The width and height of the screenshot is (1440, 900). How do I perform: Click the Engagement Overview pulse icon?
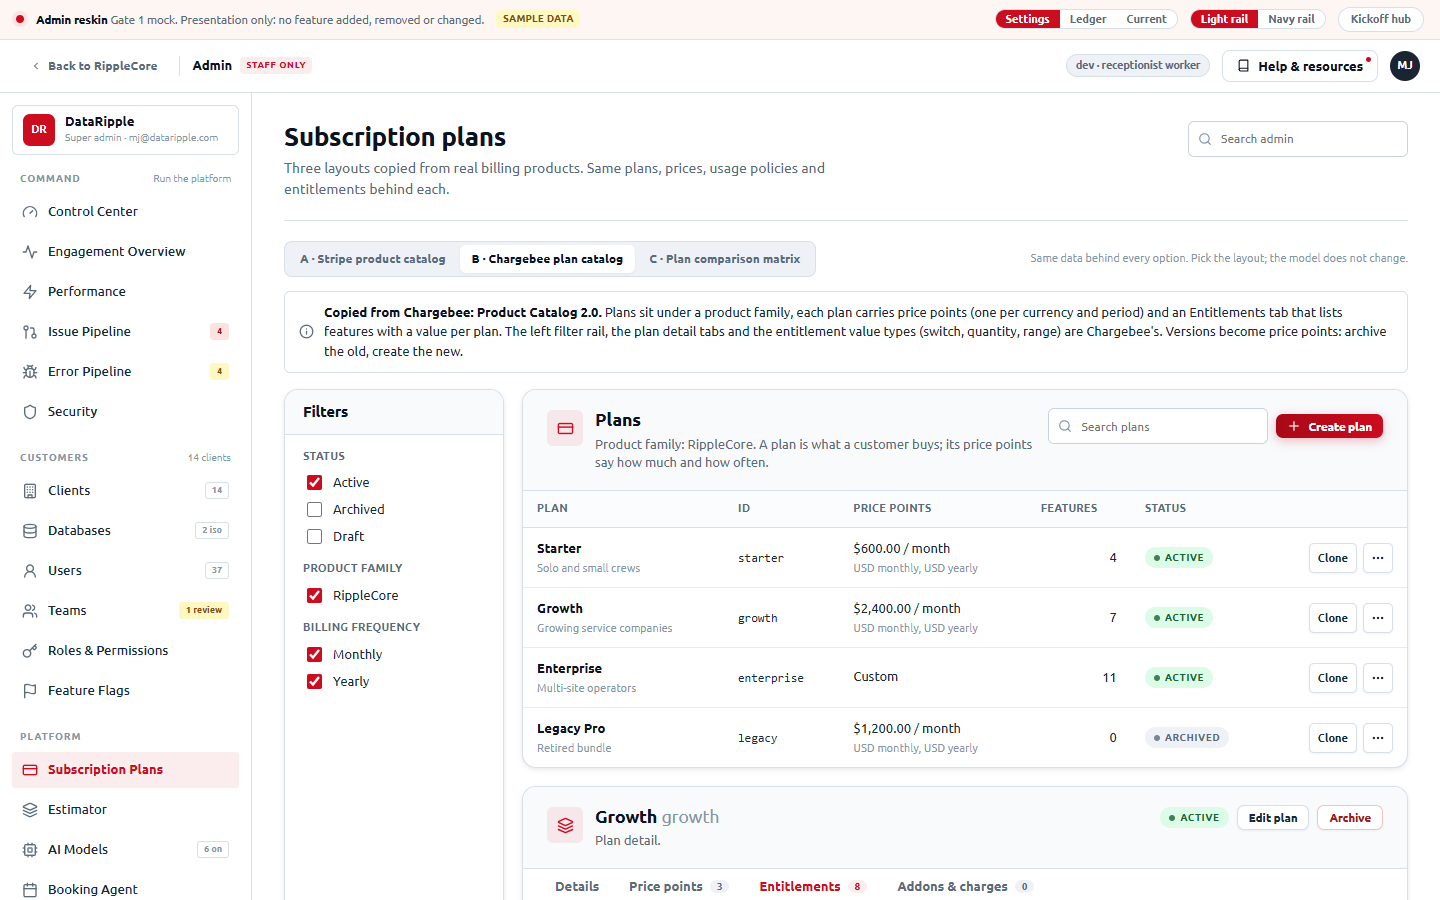[30, 252]
